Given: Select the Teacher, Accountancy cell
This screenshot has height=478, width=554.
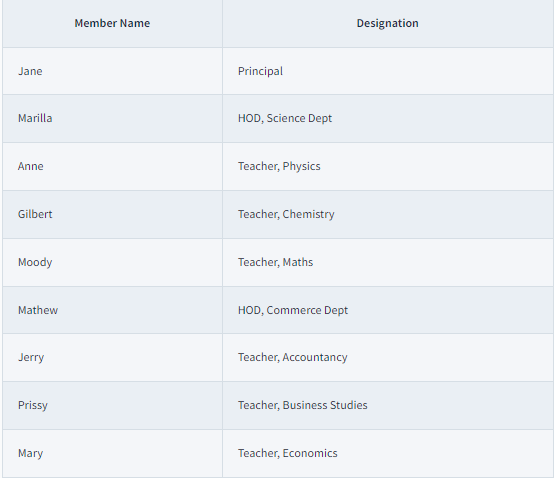Looking at the screenshot, I should tap(388, 358).
